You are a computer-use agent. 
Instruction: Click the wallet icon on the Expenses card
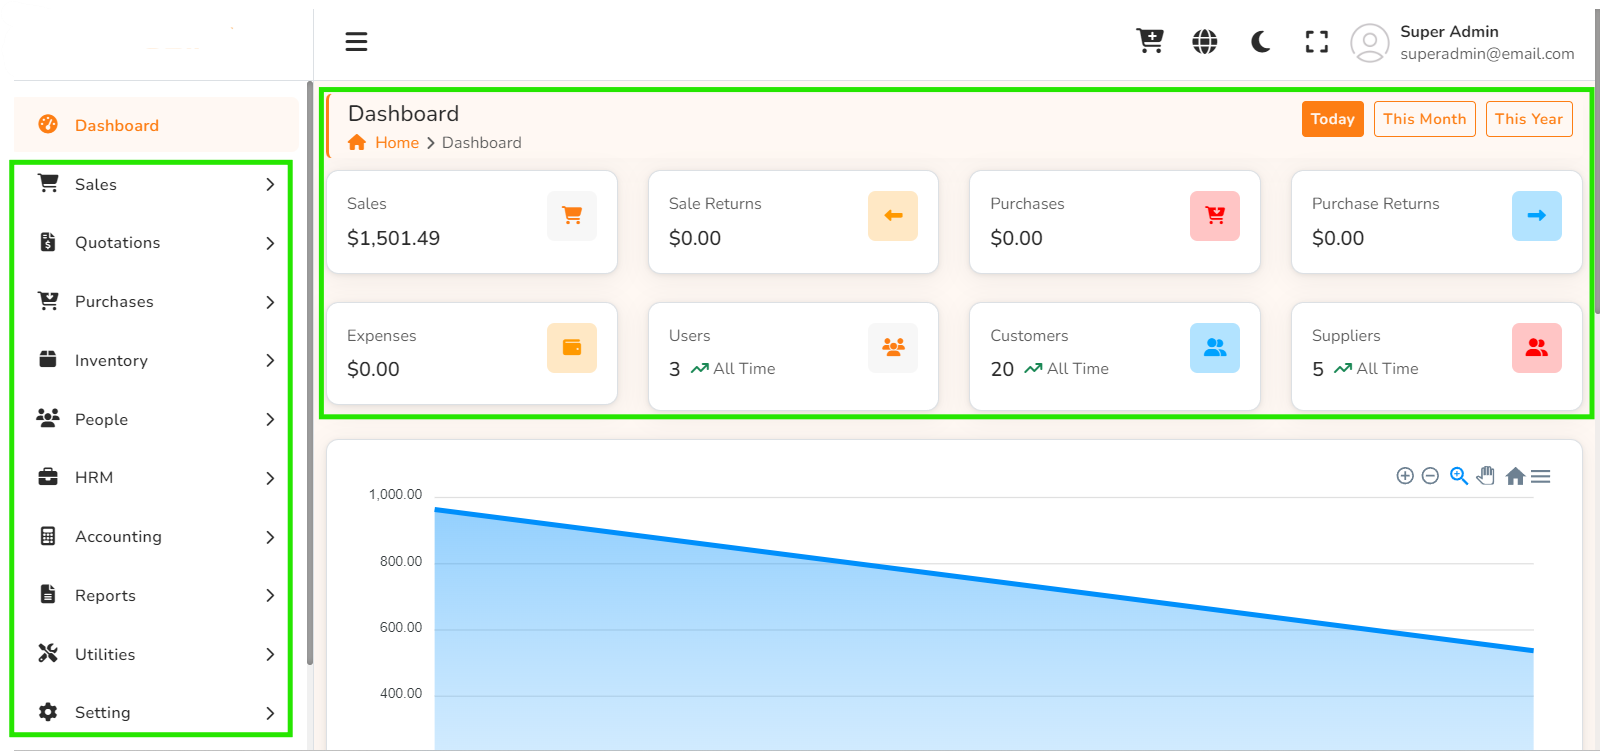click(x=572, y=348)
